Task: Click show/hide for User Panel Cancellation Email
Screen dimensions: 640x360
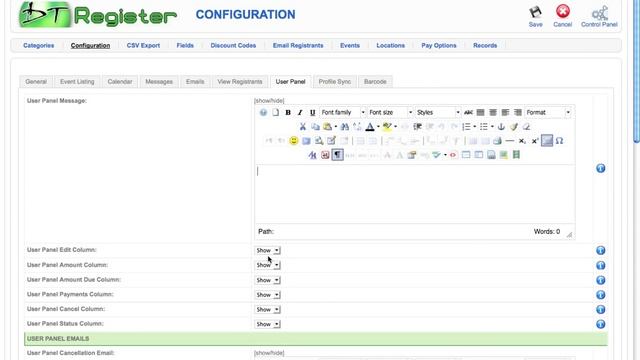Action: pyautogui.click(x=269, y=353)
